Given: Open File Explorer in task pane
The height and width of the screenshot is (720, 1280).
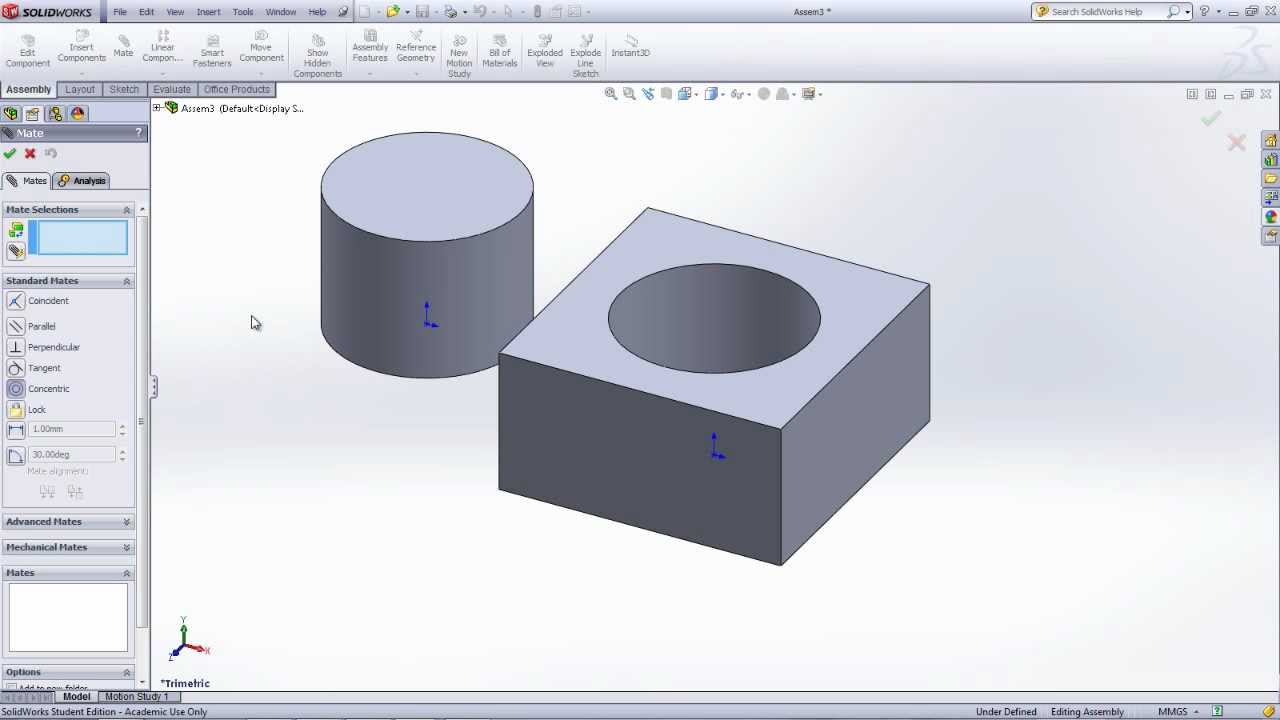Looking at the screenshot, I should click(1270, 179).
